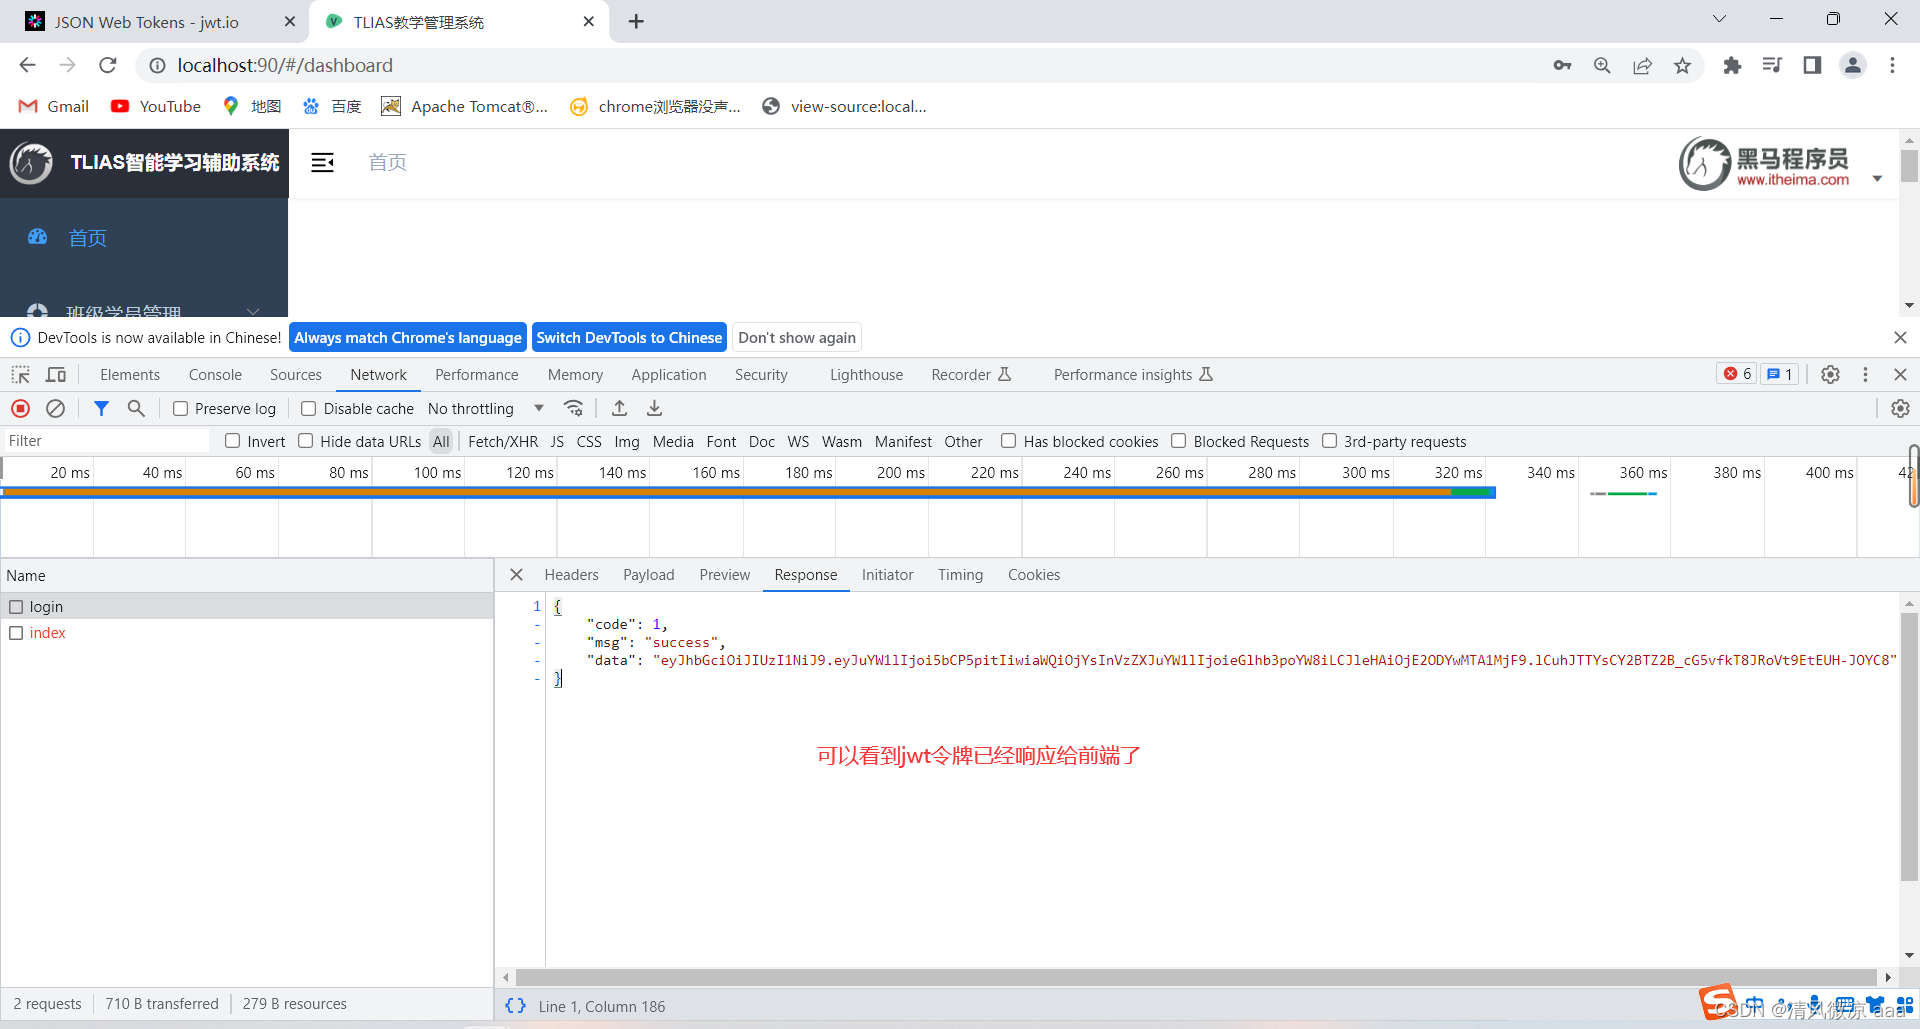The height and width of the screenshot is (1029, 1920).
Task: Click the password key icon
Action: 1562,65
